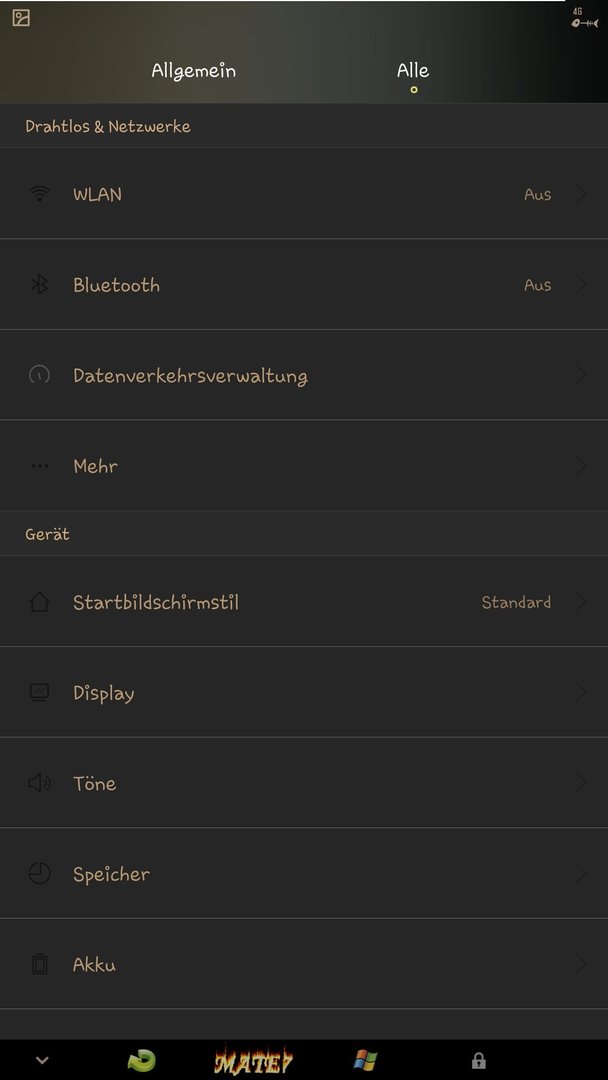Collapse navigation bar with down chevron
608x1080 pixels.
click(x=42, y=1061)
